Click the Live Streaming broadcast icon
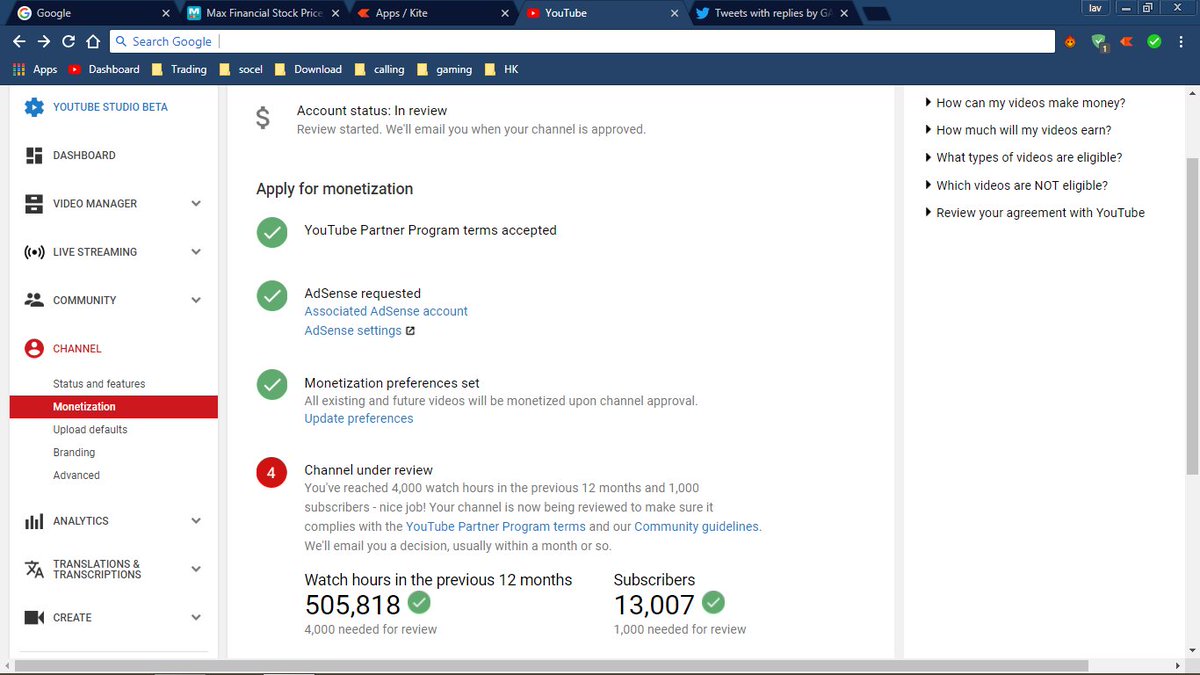The image size is (1200, 675). (x=35, y=252)
